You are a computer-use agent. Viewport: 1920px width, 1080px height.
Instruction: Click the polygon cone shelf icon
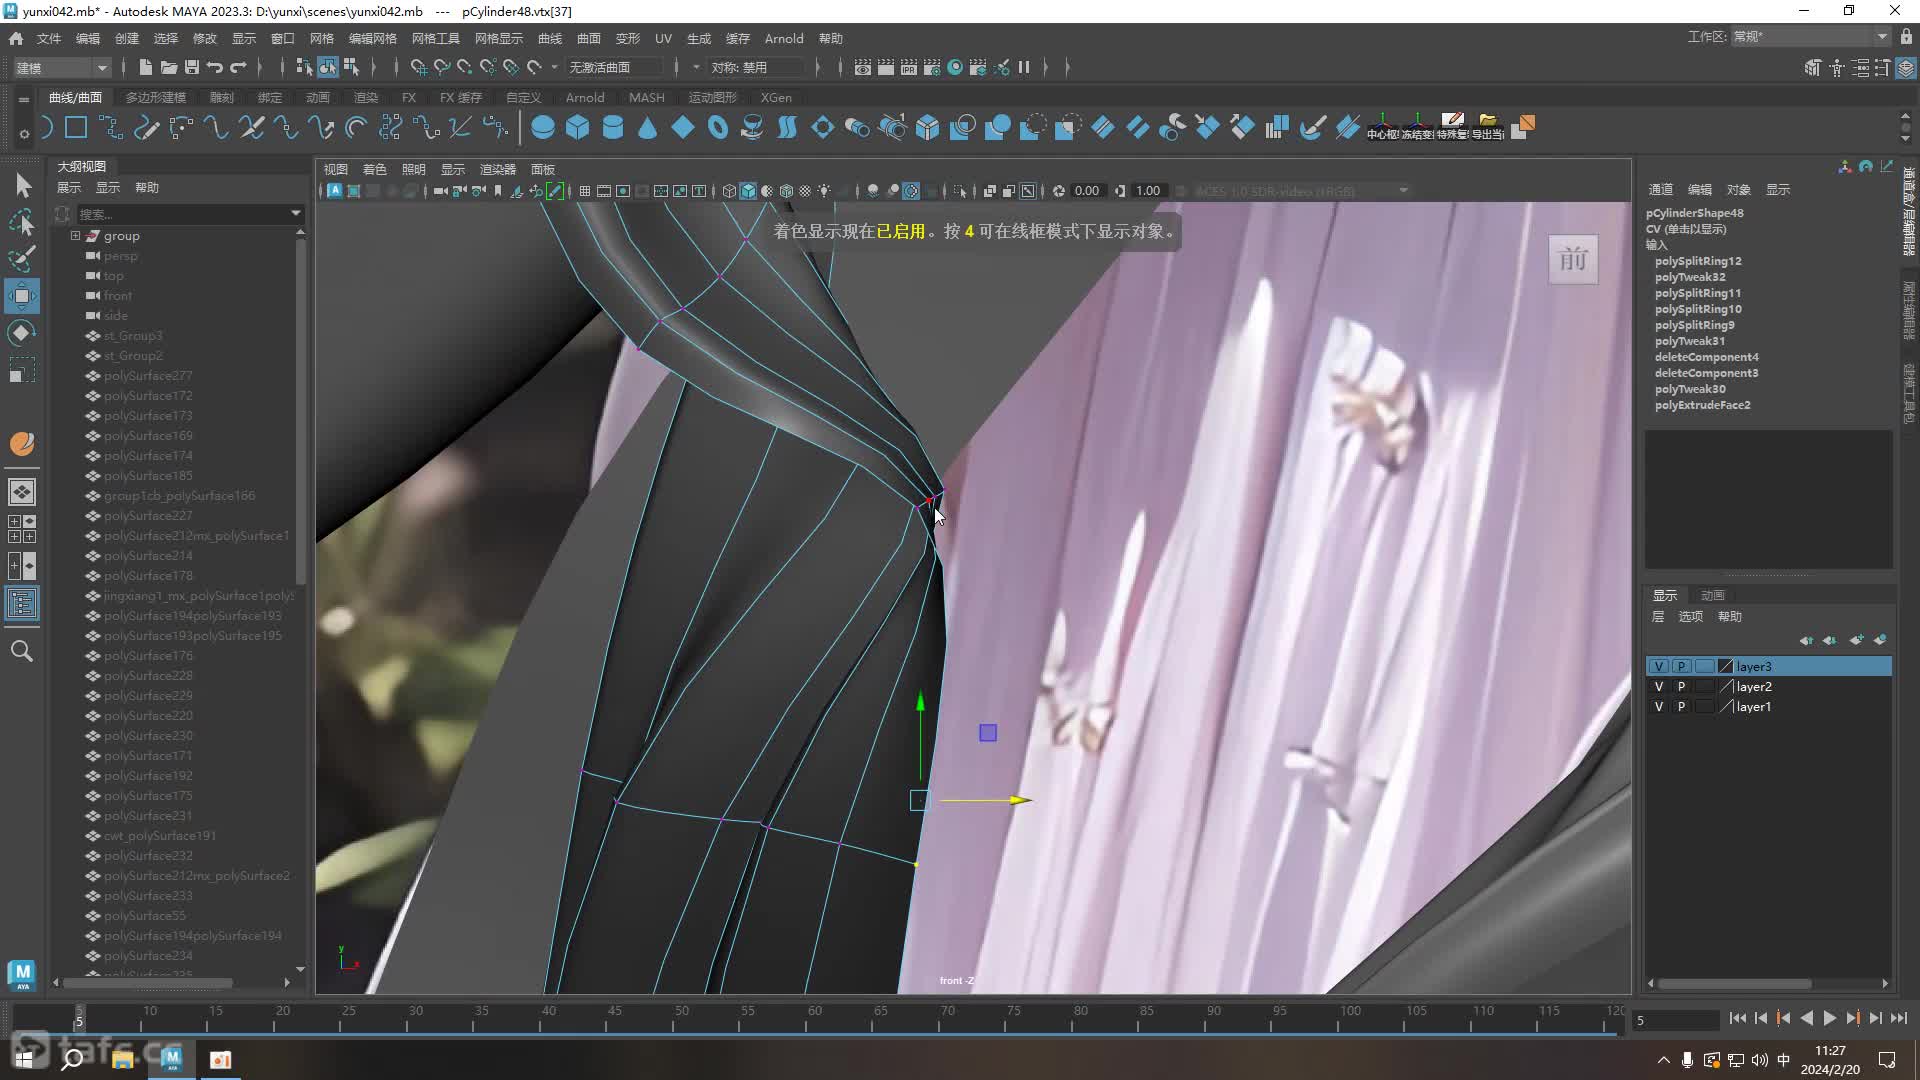click(648, 128)
